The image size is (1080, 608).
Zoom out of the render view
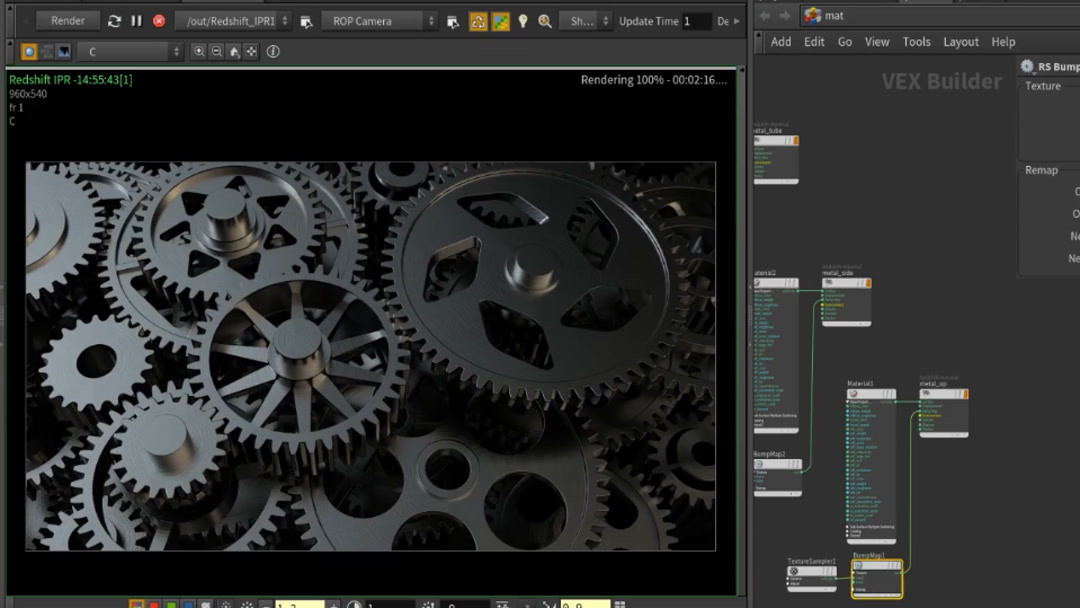click(216, 52)
